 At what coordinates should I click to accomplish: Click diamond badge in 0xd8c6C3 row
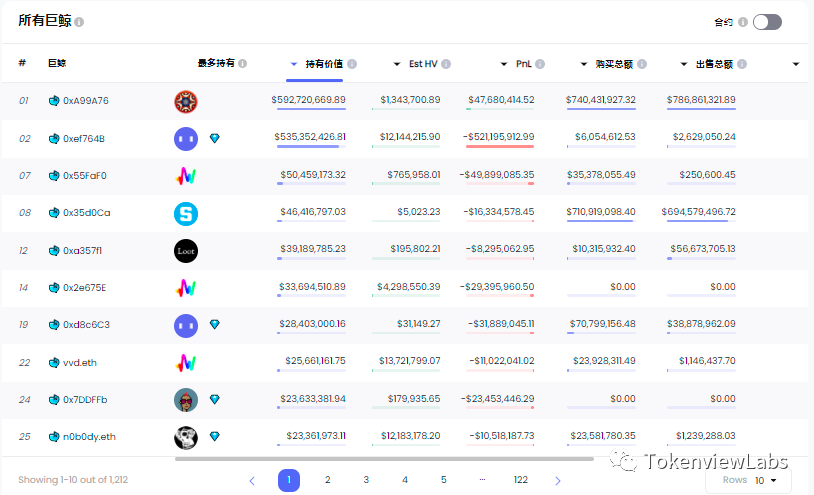[x=214, y=324]
